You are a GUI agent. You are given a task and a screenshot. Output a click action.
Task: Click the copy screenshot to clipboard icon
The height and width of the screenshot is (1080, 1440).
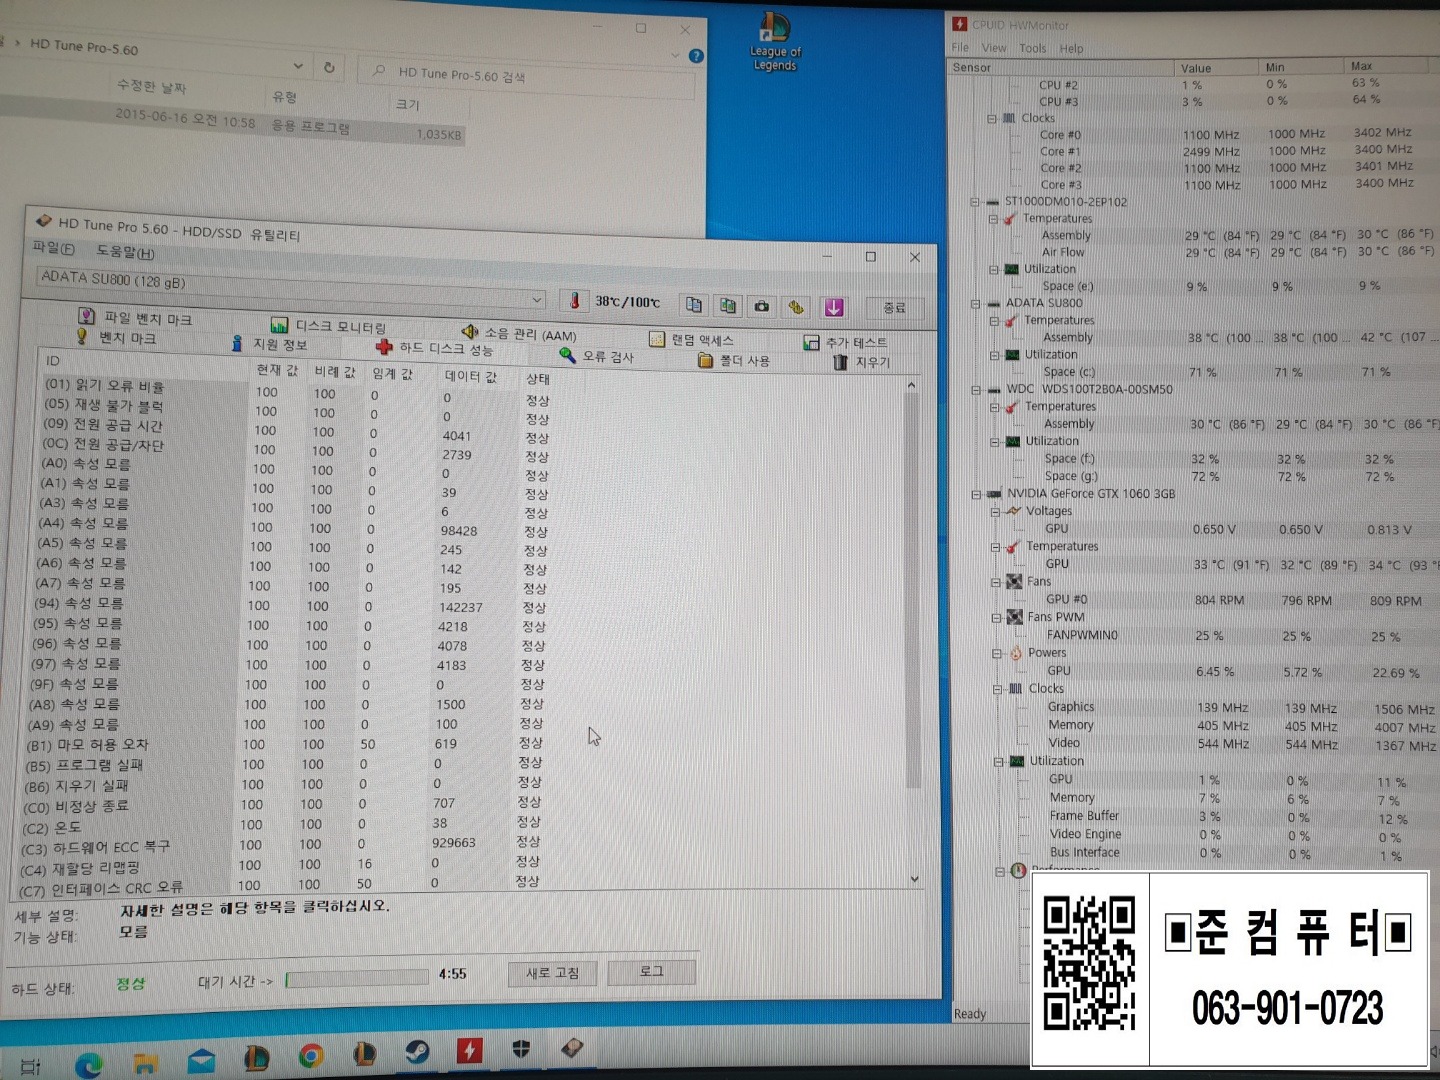(728, 305)
